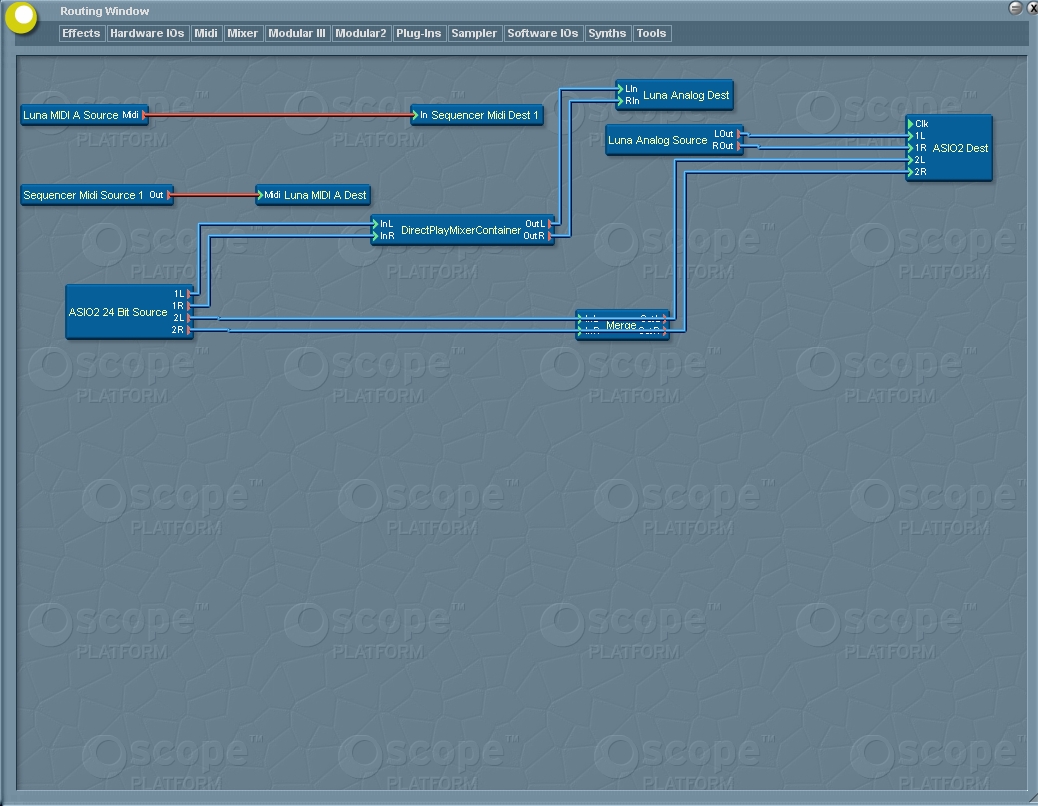Select the Sequencer Midi Dest 1 module name
This screenshot has width=1038, height=806.
(485, 115)
